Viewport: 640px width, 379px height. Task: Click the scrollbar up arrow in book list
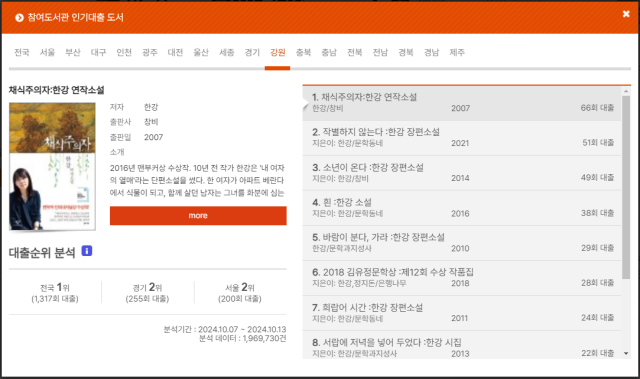(626, 91)
